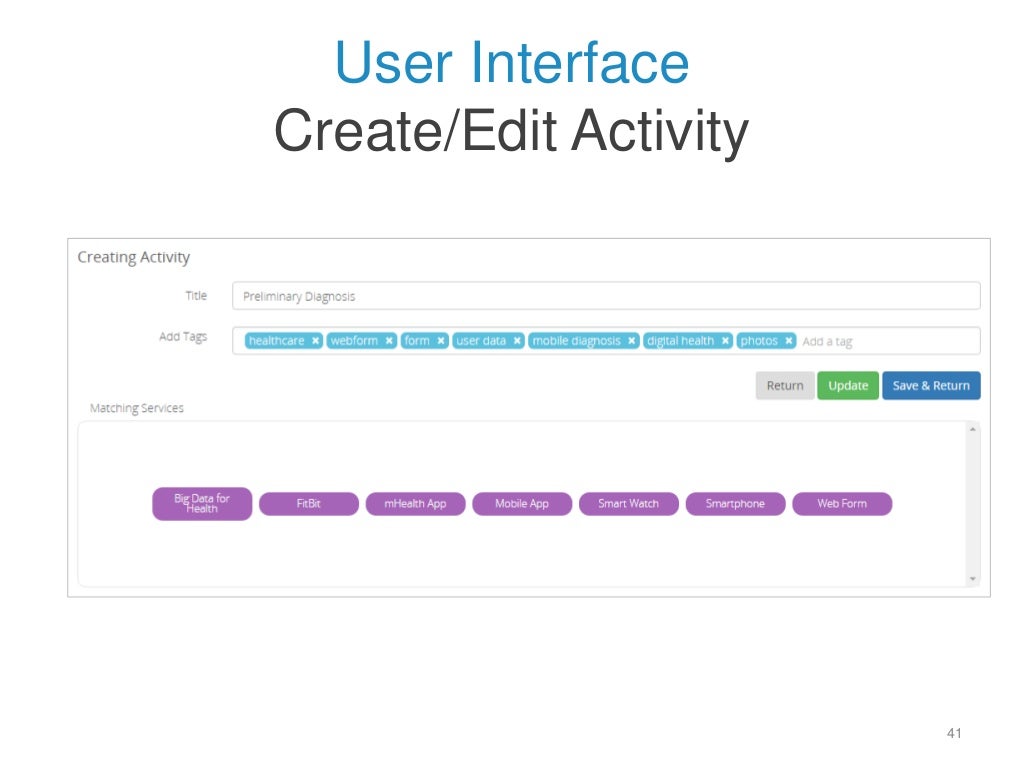This screenshot has height=768, width=1024.
Task: Select the Mobile App service
Action: [522, 504]
